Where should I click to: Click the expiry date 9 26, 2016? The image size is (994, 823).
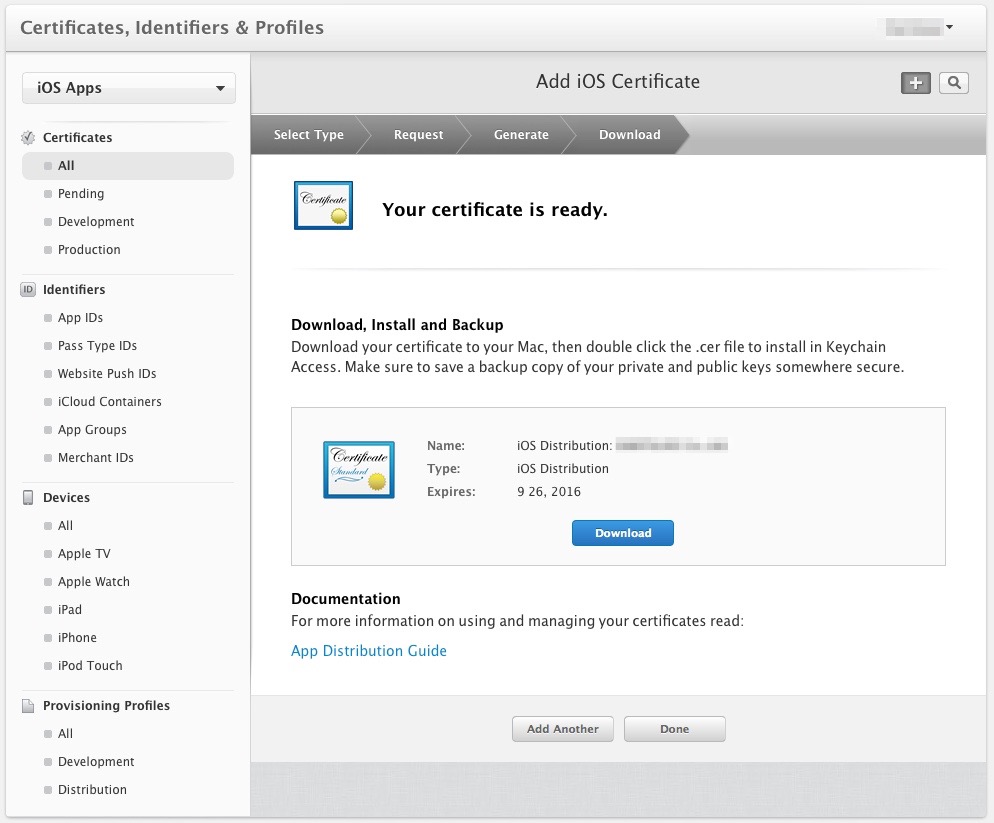[549, 492]
